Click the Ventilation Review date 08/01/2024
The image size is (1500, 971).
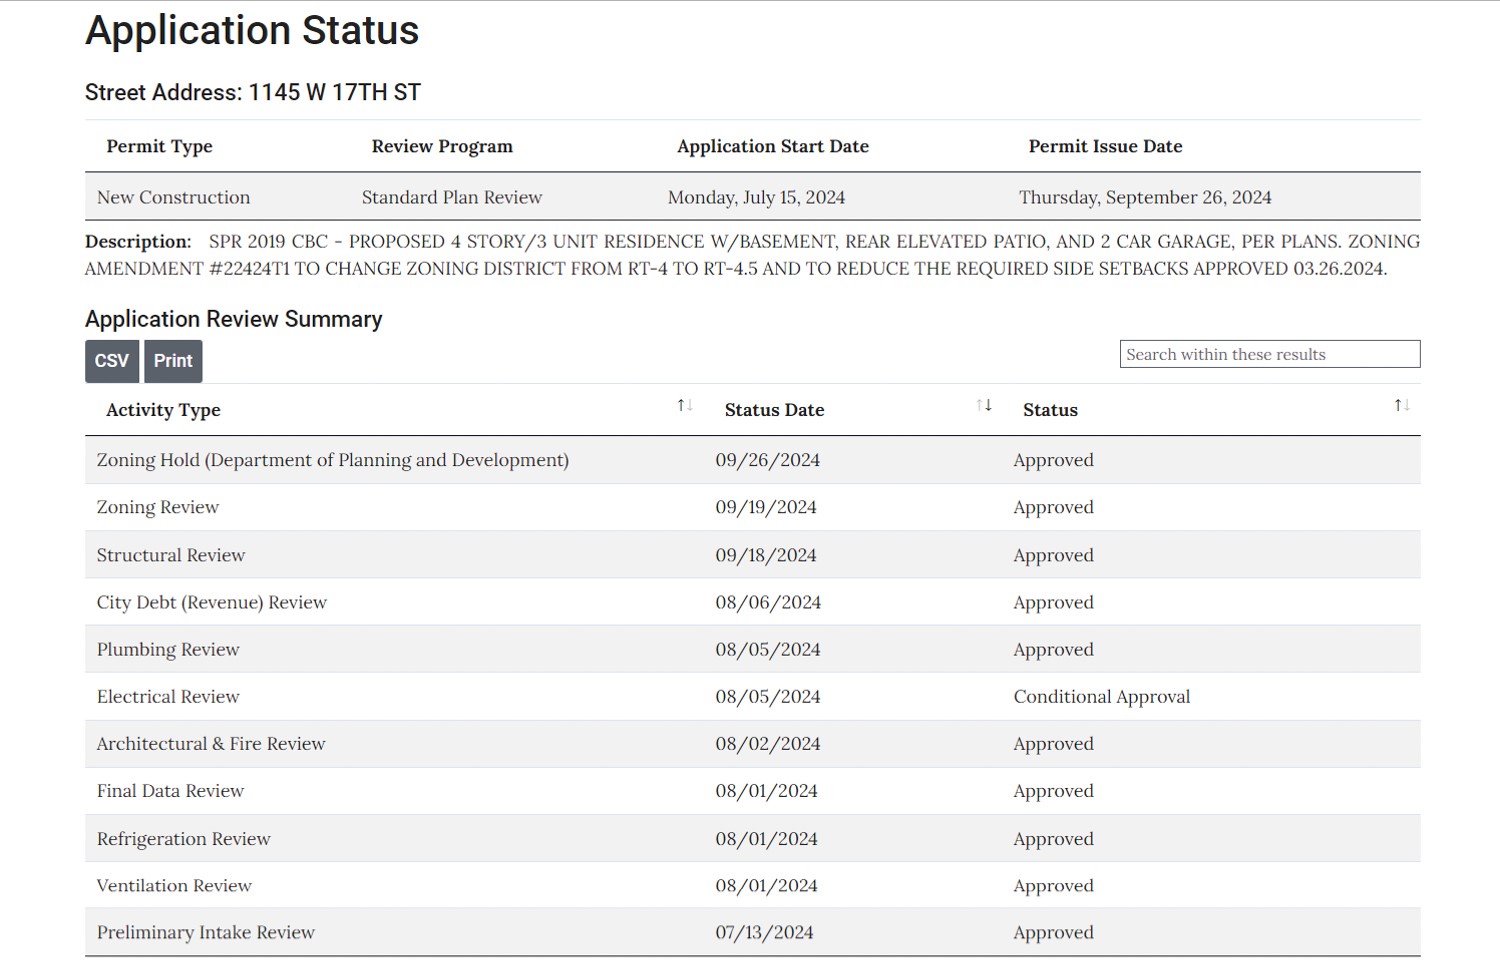(x=766, y=885)
